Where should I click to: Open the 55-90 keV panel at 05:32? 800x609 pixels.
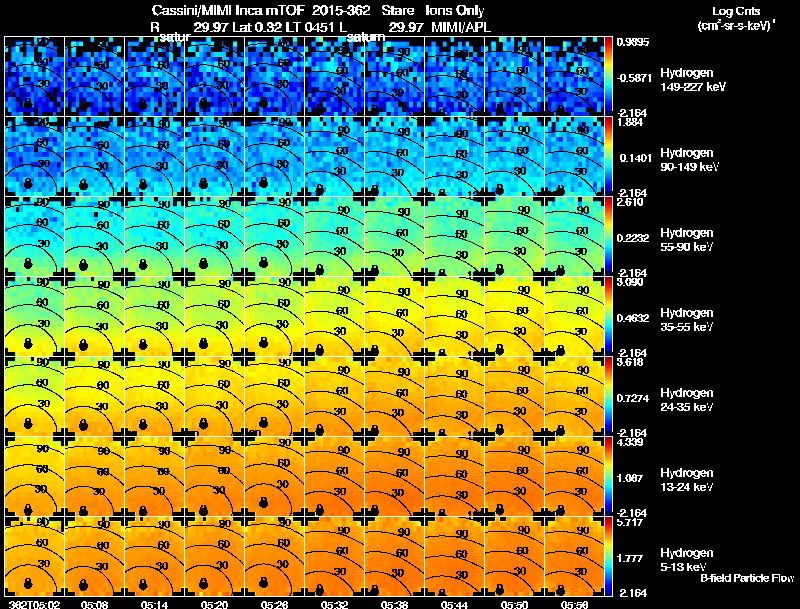335,237
